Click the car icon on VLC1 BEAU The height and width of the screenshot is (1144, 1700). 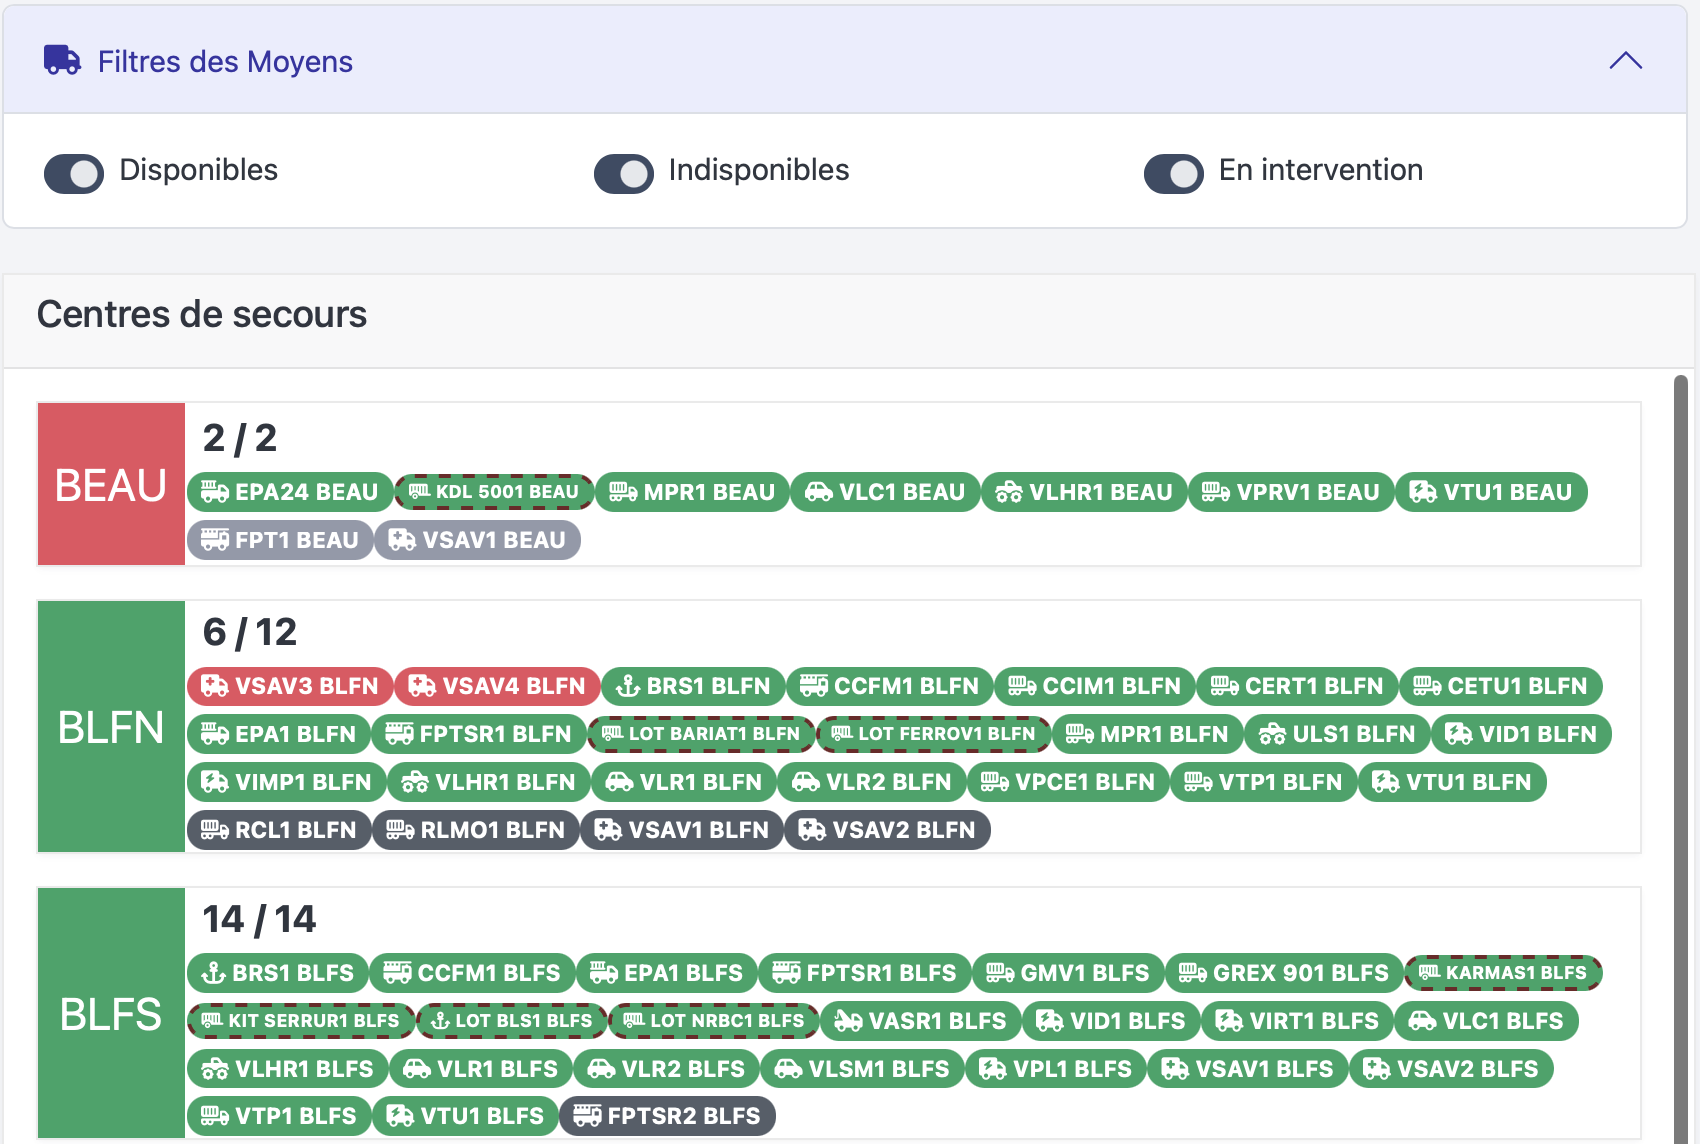click(818, 492)
